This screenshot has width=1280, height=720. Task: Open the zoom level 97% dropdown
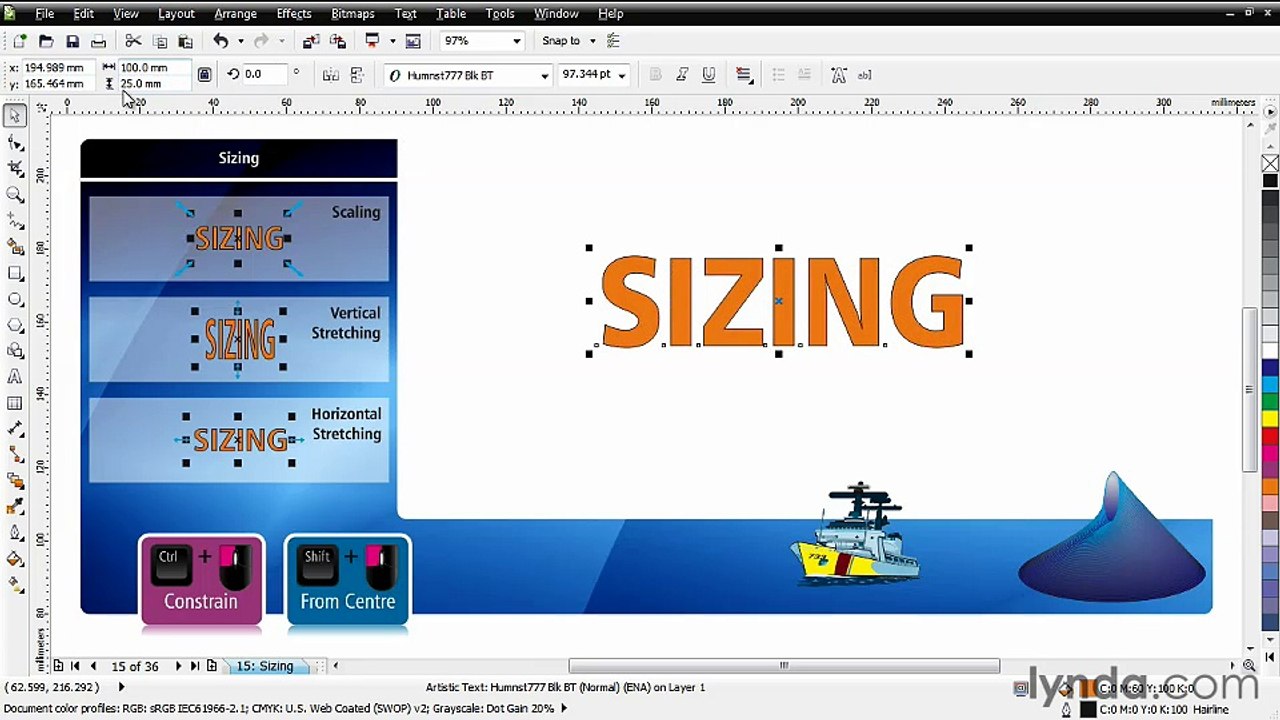[x=516, y=41]
